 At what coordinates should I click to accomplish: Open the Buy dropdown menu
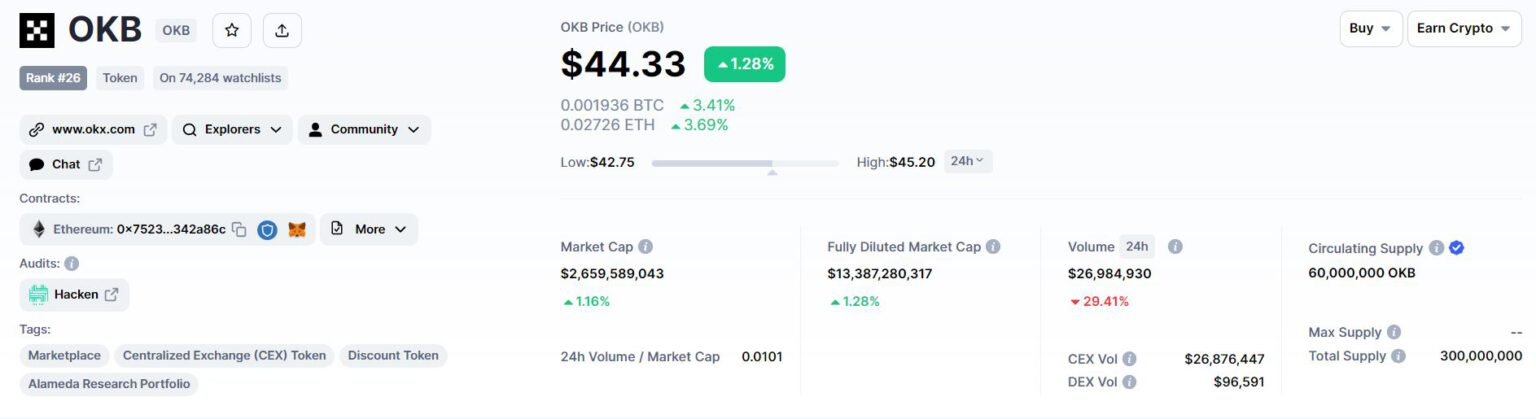pos(1370,29)
